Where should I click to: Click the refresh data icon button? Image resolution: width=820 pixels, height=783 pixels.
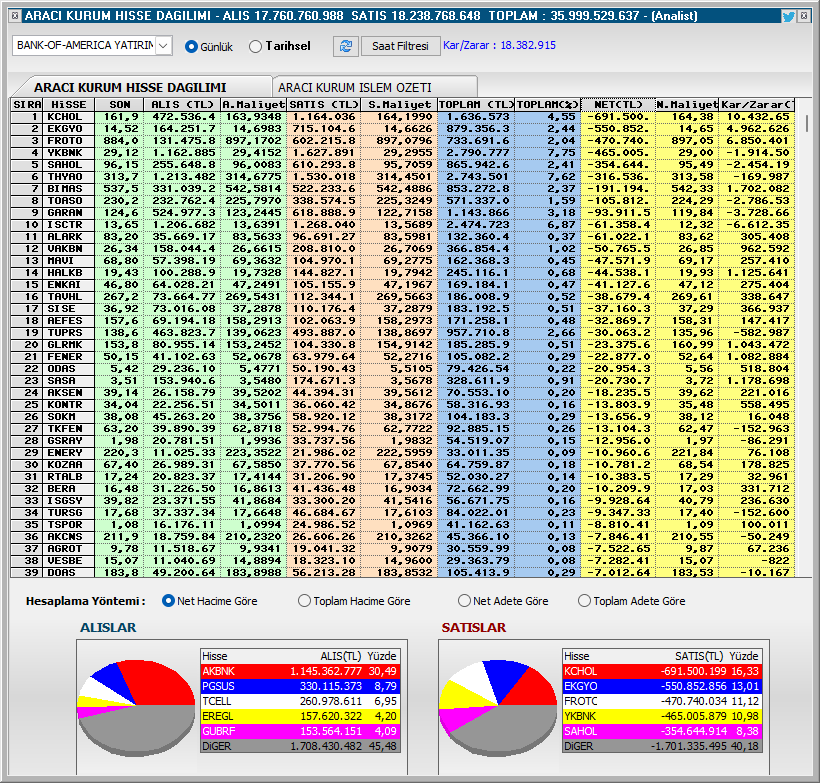pyautogui.click(x=346, y=46)
